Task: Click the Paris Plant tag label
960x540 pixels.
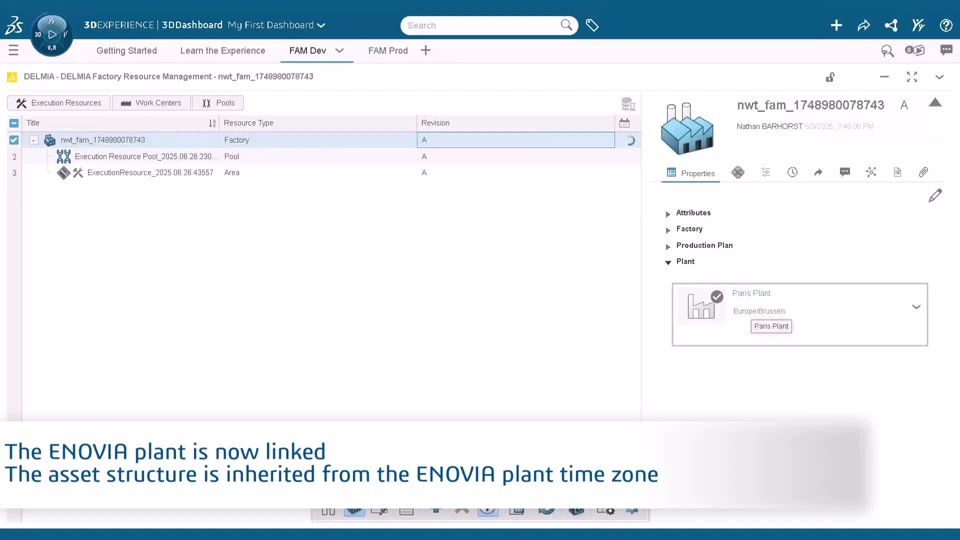Action: pyautogui.click(x=771, y=326)
